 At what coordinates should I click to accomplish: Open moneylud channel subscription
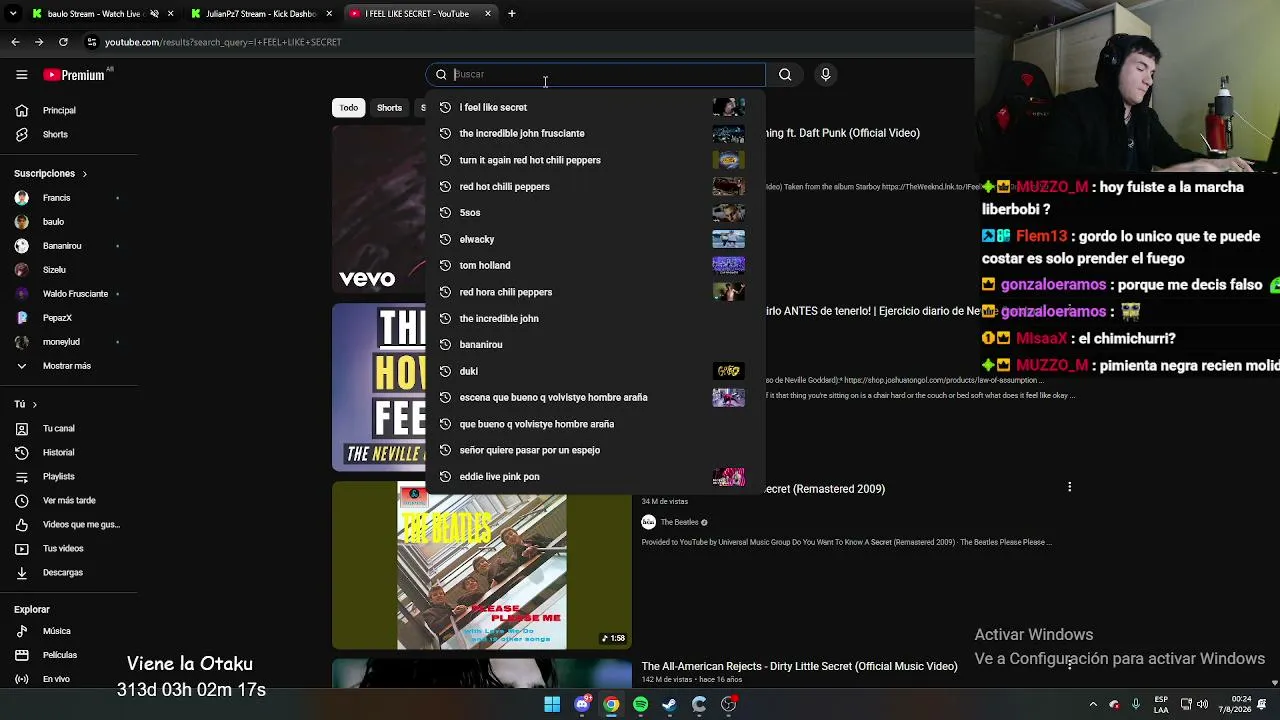pyautogui.click(x=60, y=342)
